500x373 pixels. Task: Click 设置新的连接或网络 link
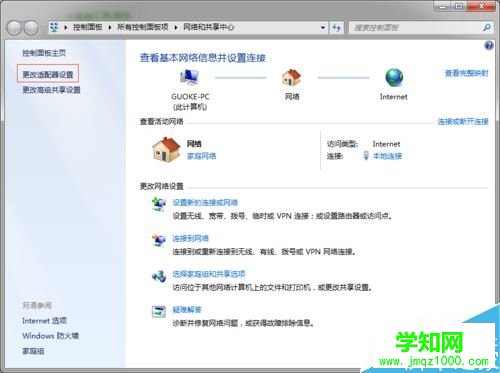(x=205, y=202)
